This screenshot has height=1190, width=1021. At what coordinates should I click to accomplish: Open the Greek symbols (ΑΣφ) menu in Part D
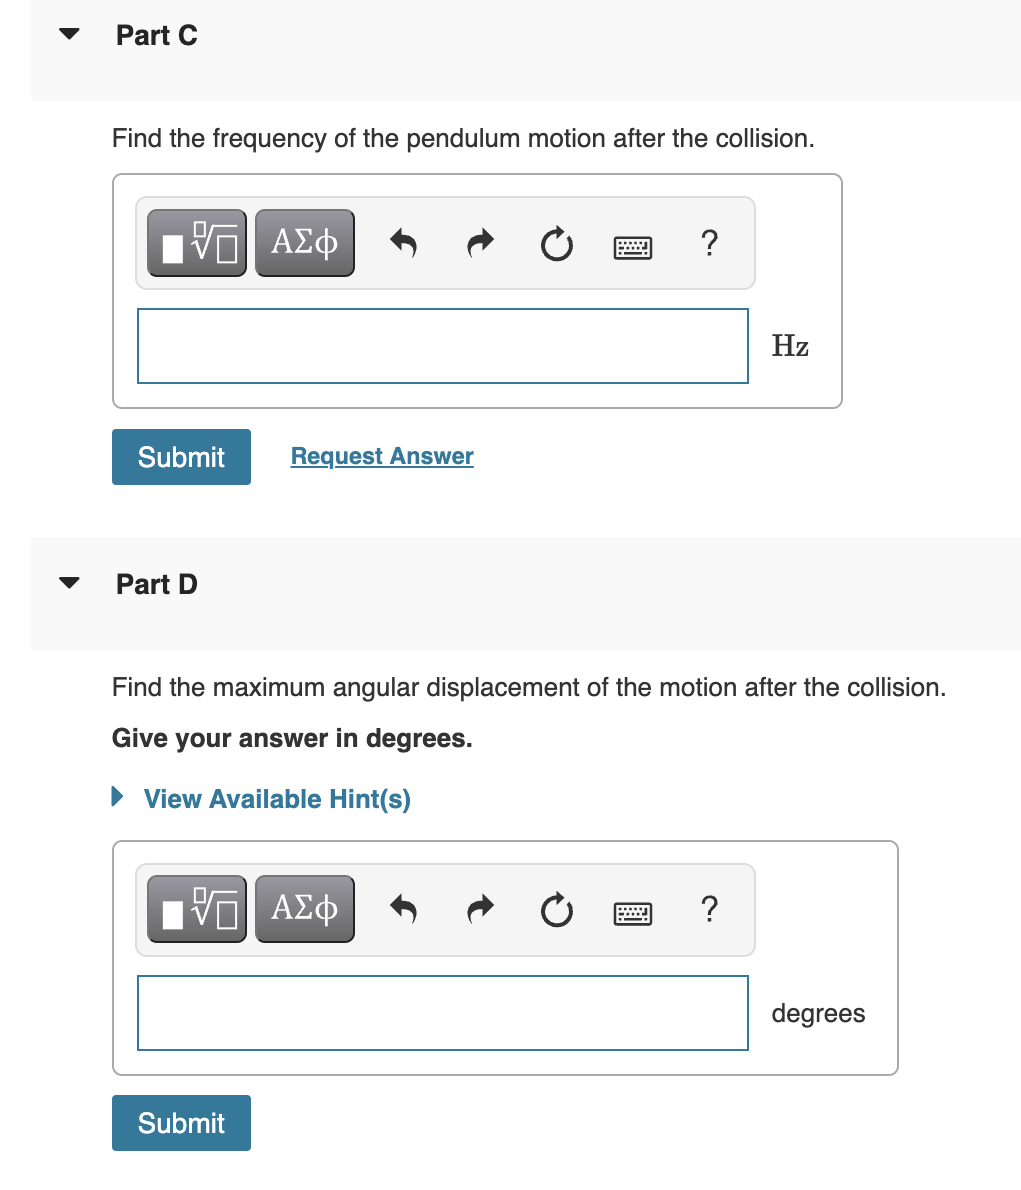click(x=304, y=908)
